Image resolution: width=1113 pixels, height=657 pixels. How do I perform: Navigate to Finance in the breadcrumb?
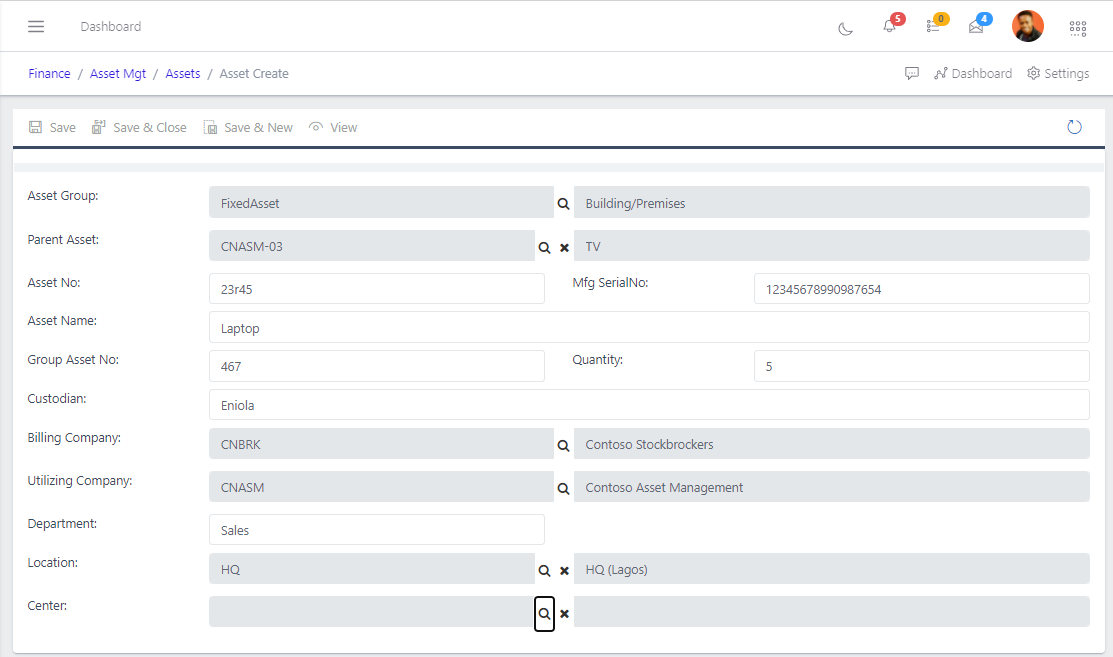click(x=49, y=73)
